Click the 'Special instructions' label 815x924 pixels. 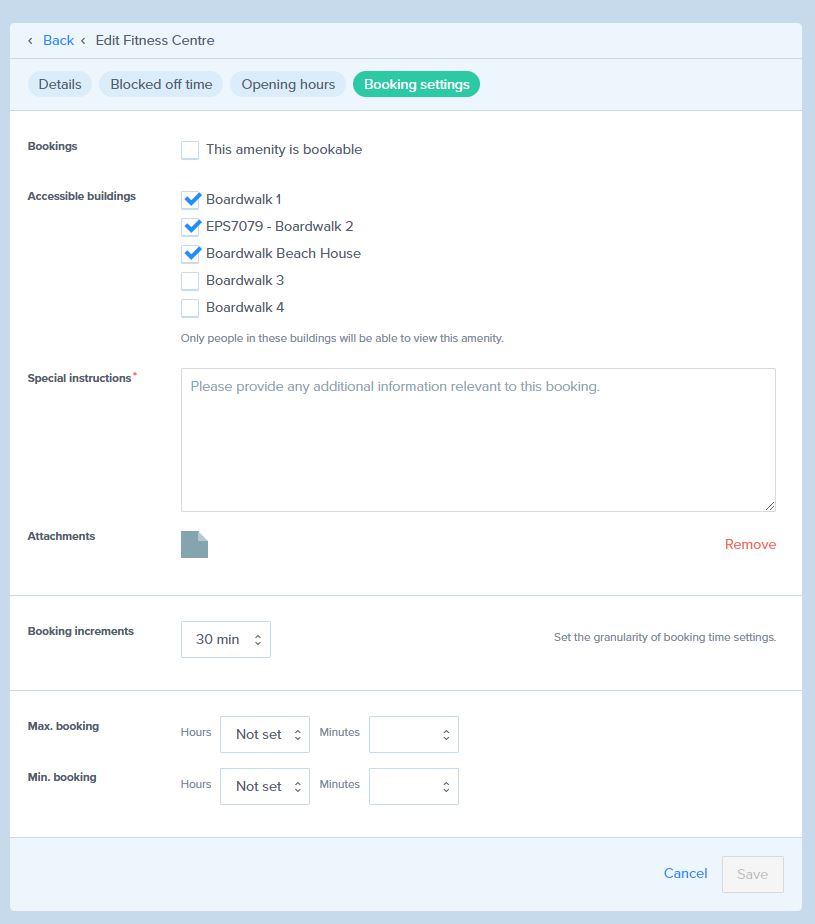pos(80,378)
